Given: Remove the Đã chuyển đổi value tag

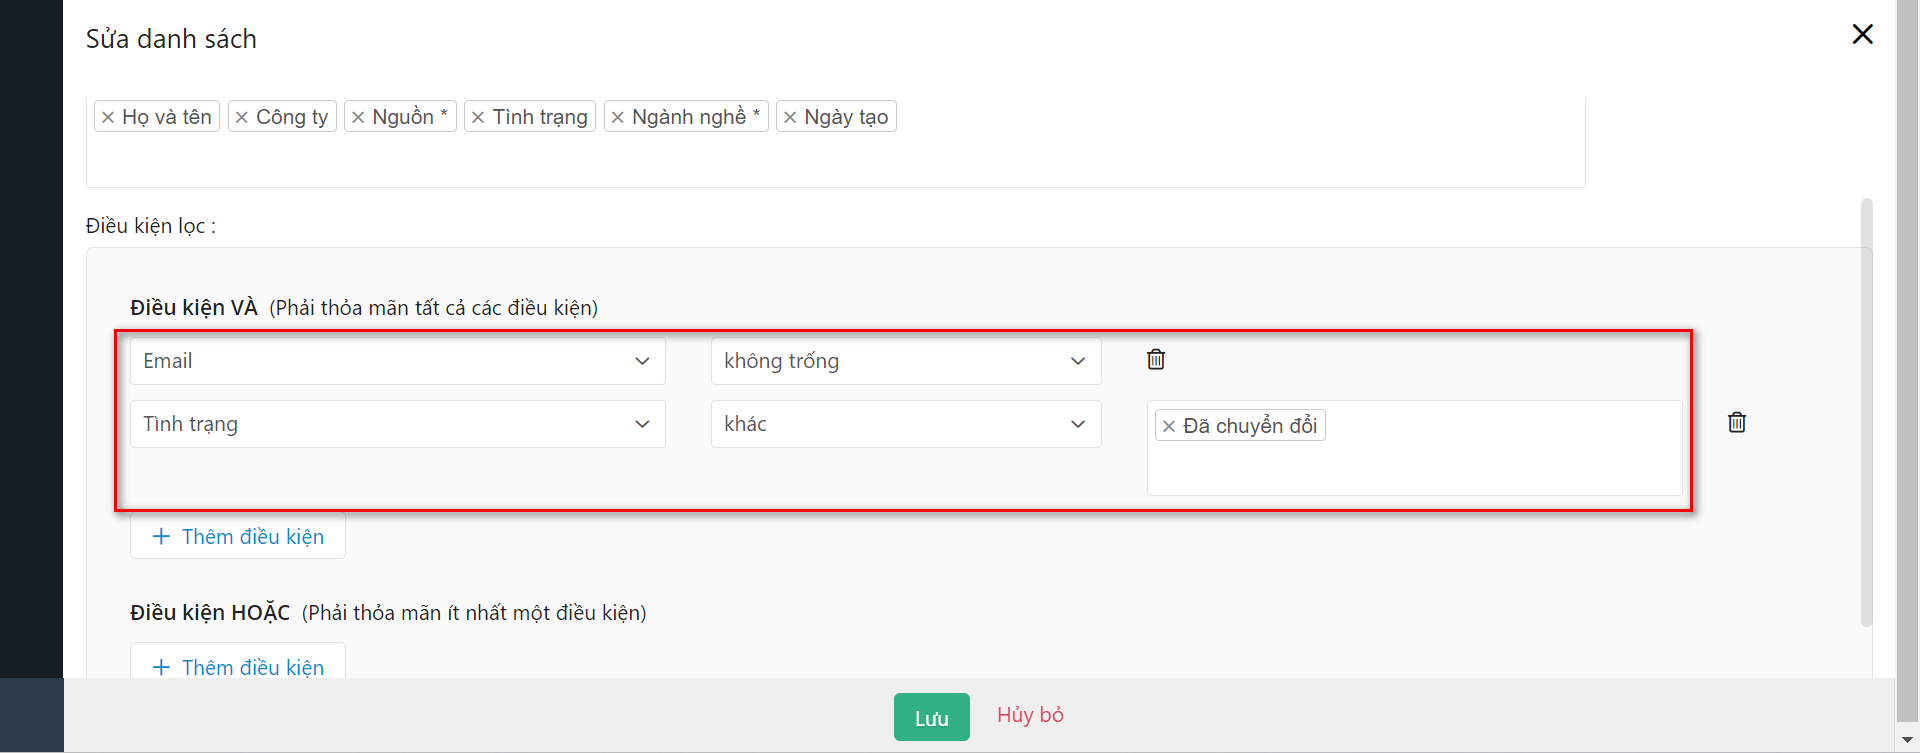Looking at the screenshot, I should pos(1169,427).
